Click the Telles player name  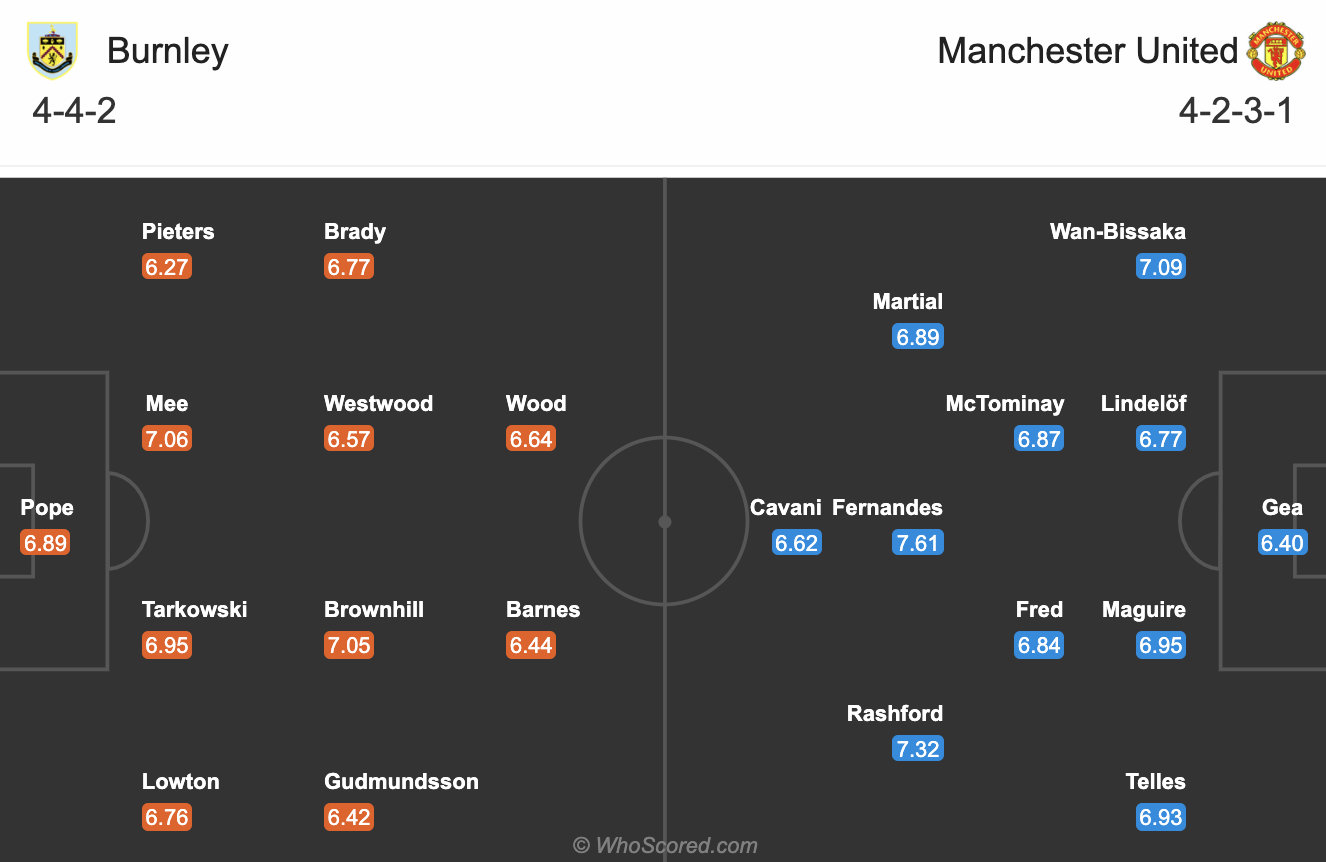click(1155, 782)
